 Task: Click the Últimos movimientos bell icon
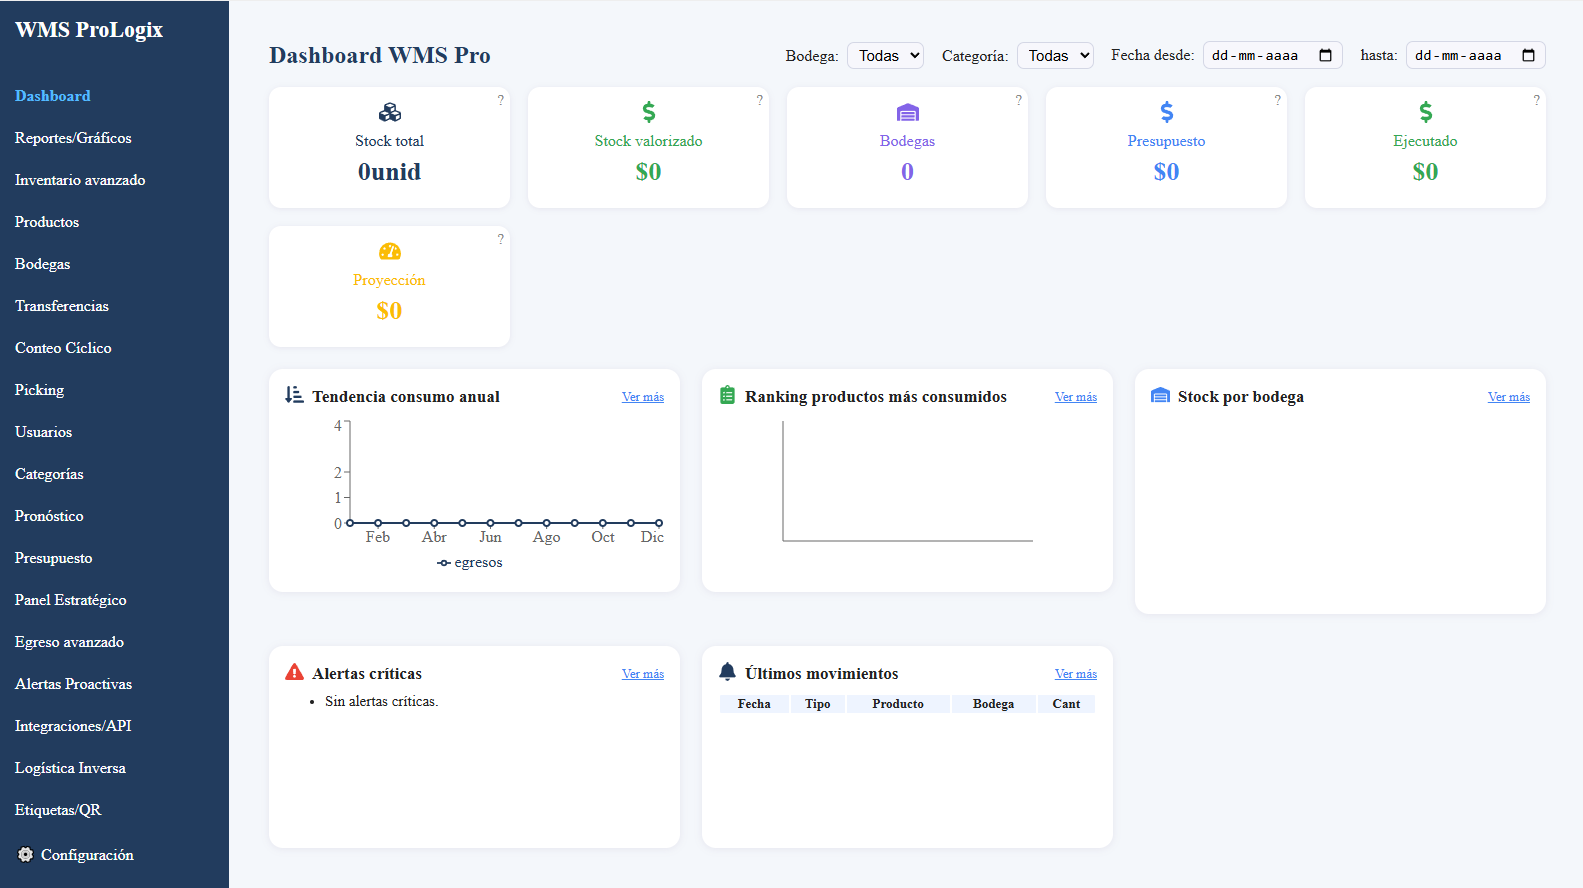(727, 672)
